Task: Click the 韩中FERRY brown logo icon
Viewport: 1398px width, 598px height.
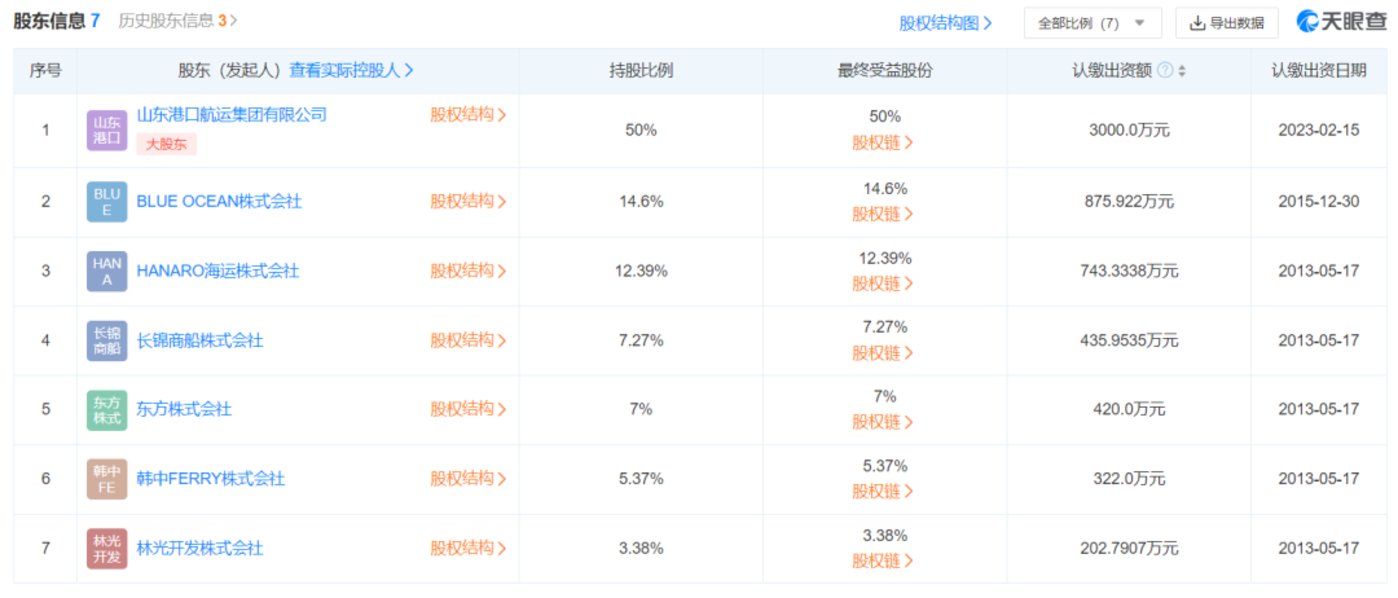Action: pos(106,479)
